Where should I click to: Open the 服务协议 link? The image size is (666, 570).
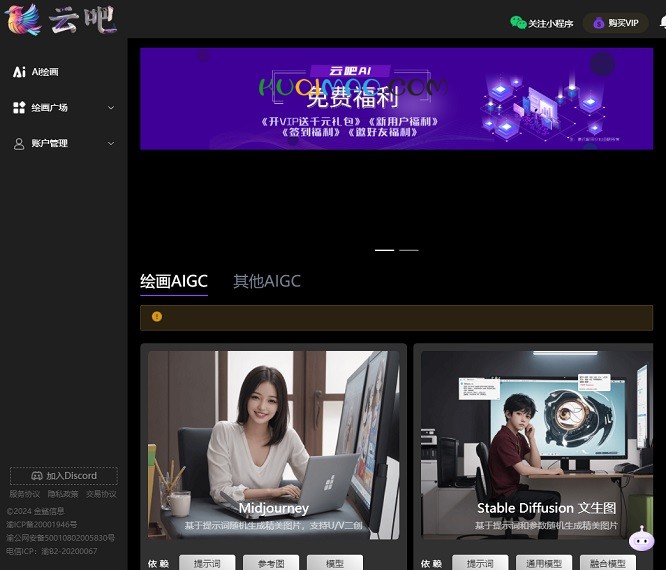click(25, 494)
